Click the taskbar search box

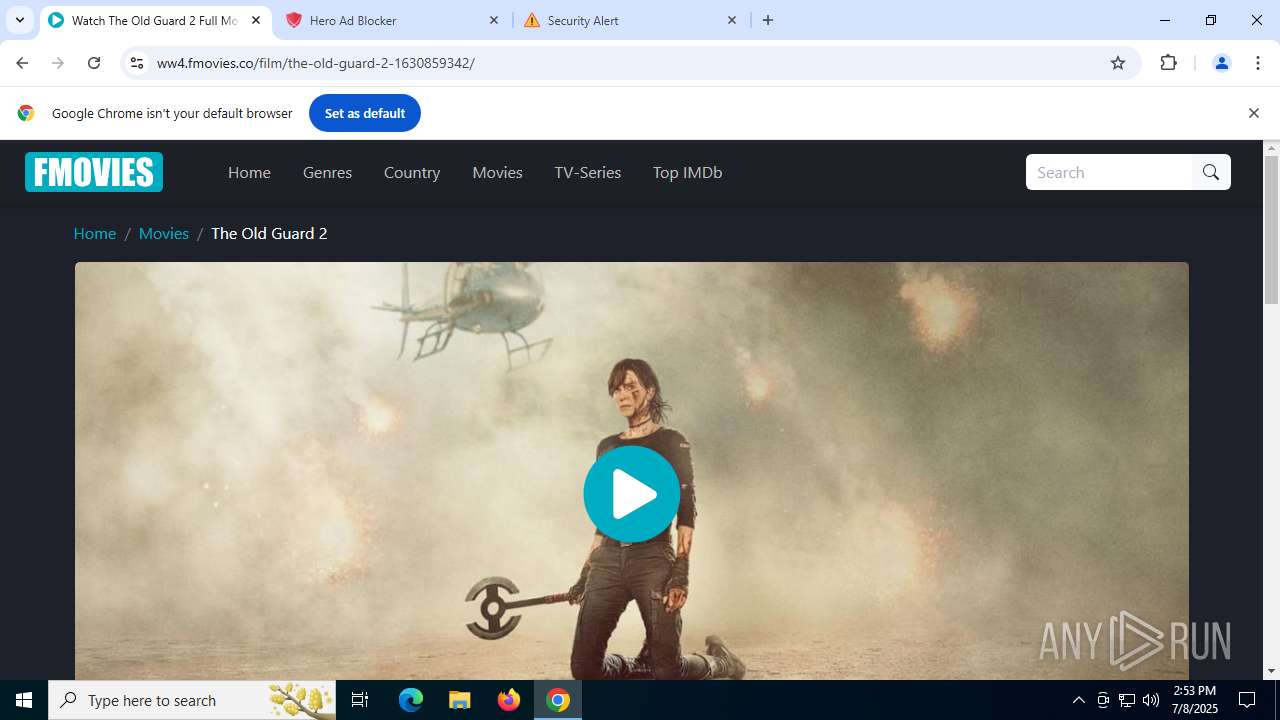tap(193, 700)
